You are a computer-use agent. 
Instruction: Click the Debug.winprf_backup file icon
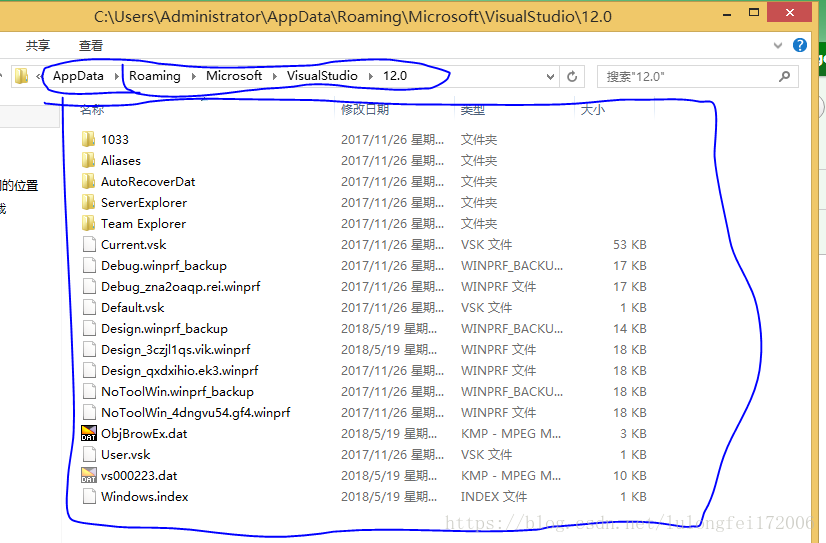coord(89,265)
